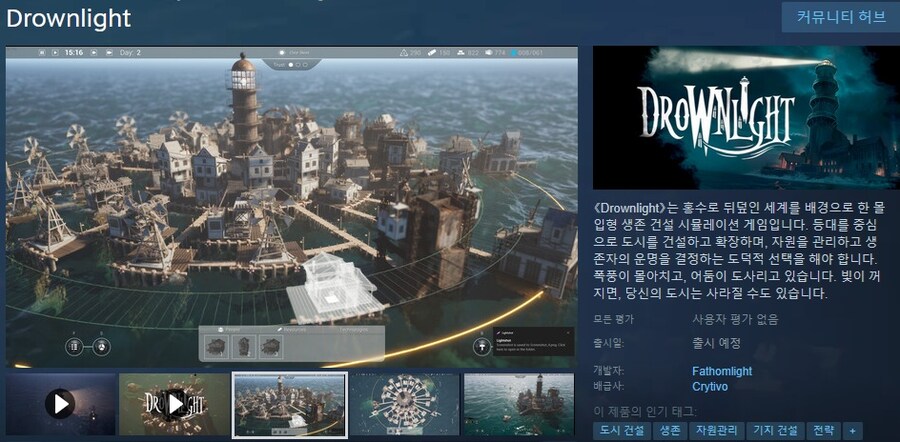Pick the 전략 tag
This screenshot has height=442, width=900.
tap(823, 430)
